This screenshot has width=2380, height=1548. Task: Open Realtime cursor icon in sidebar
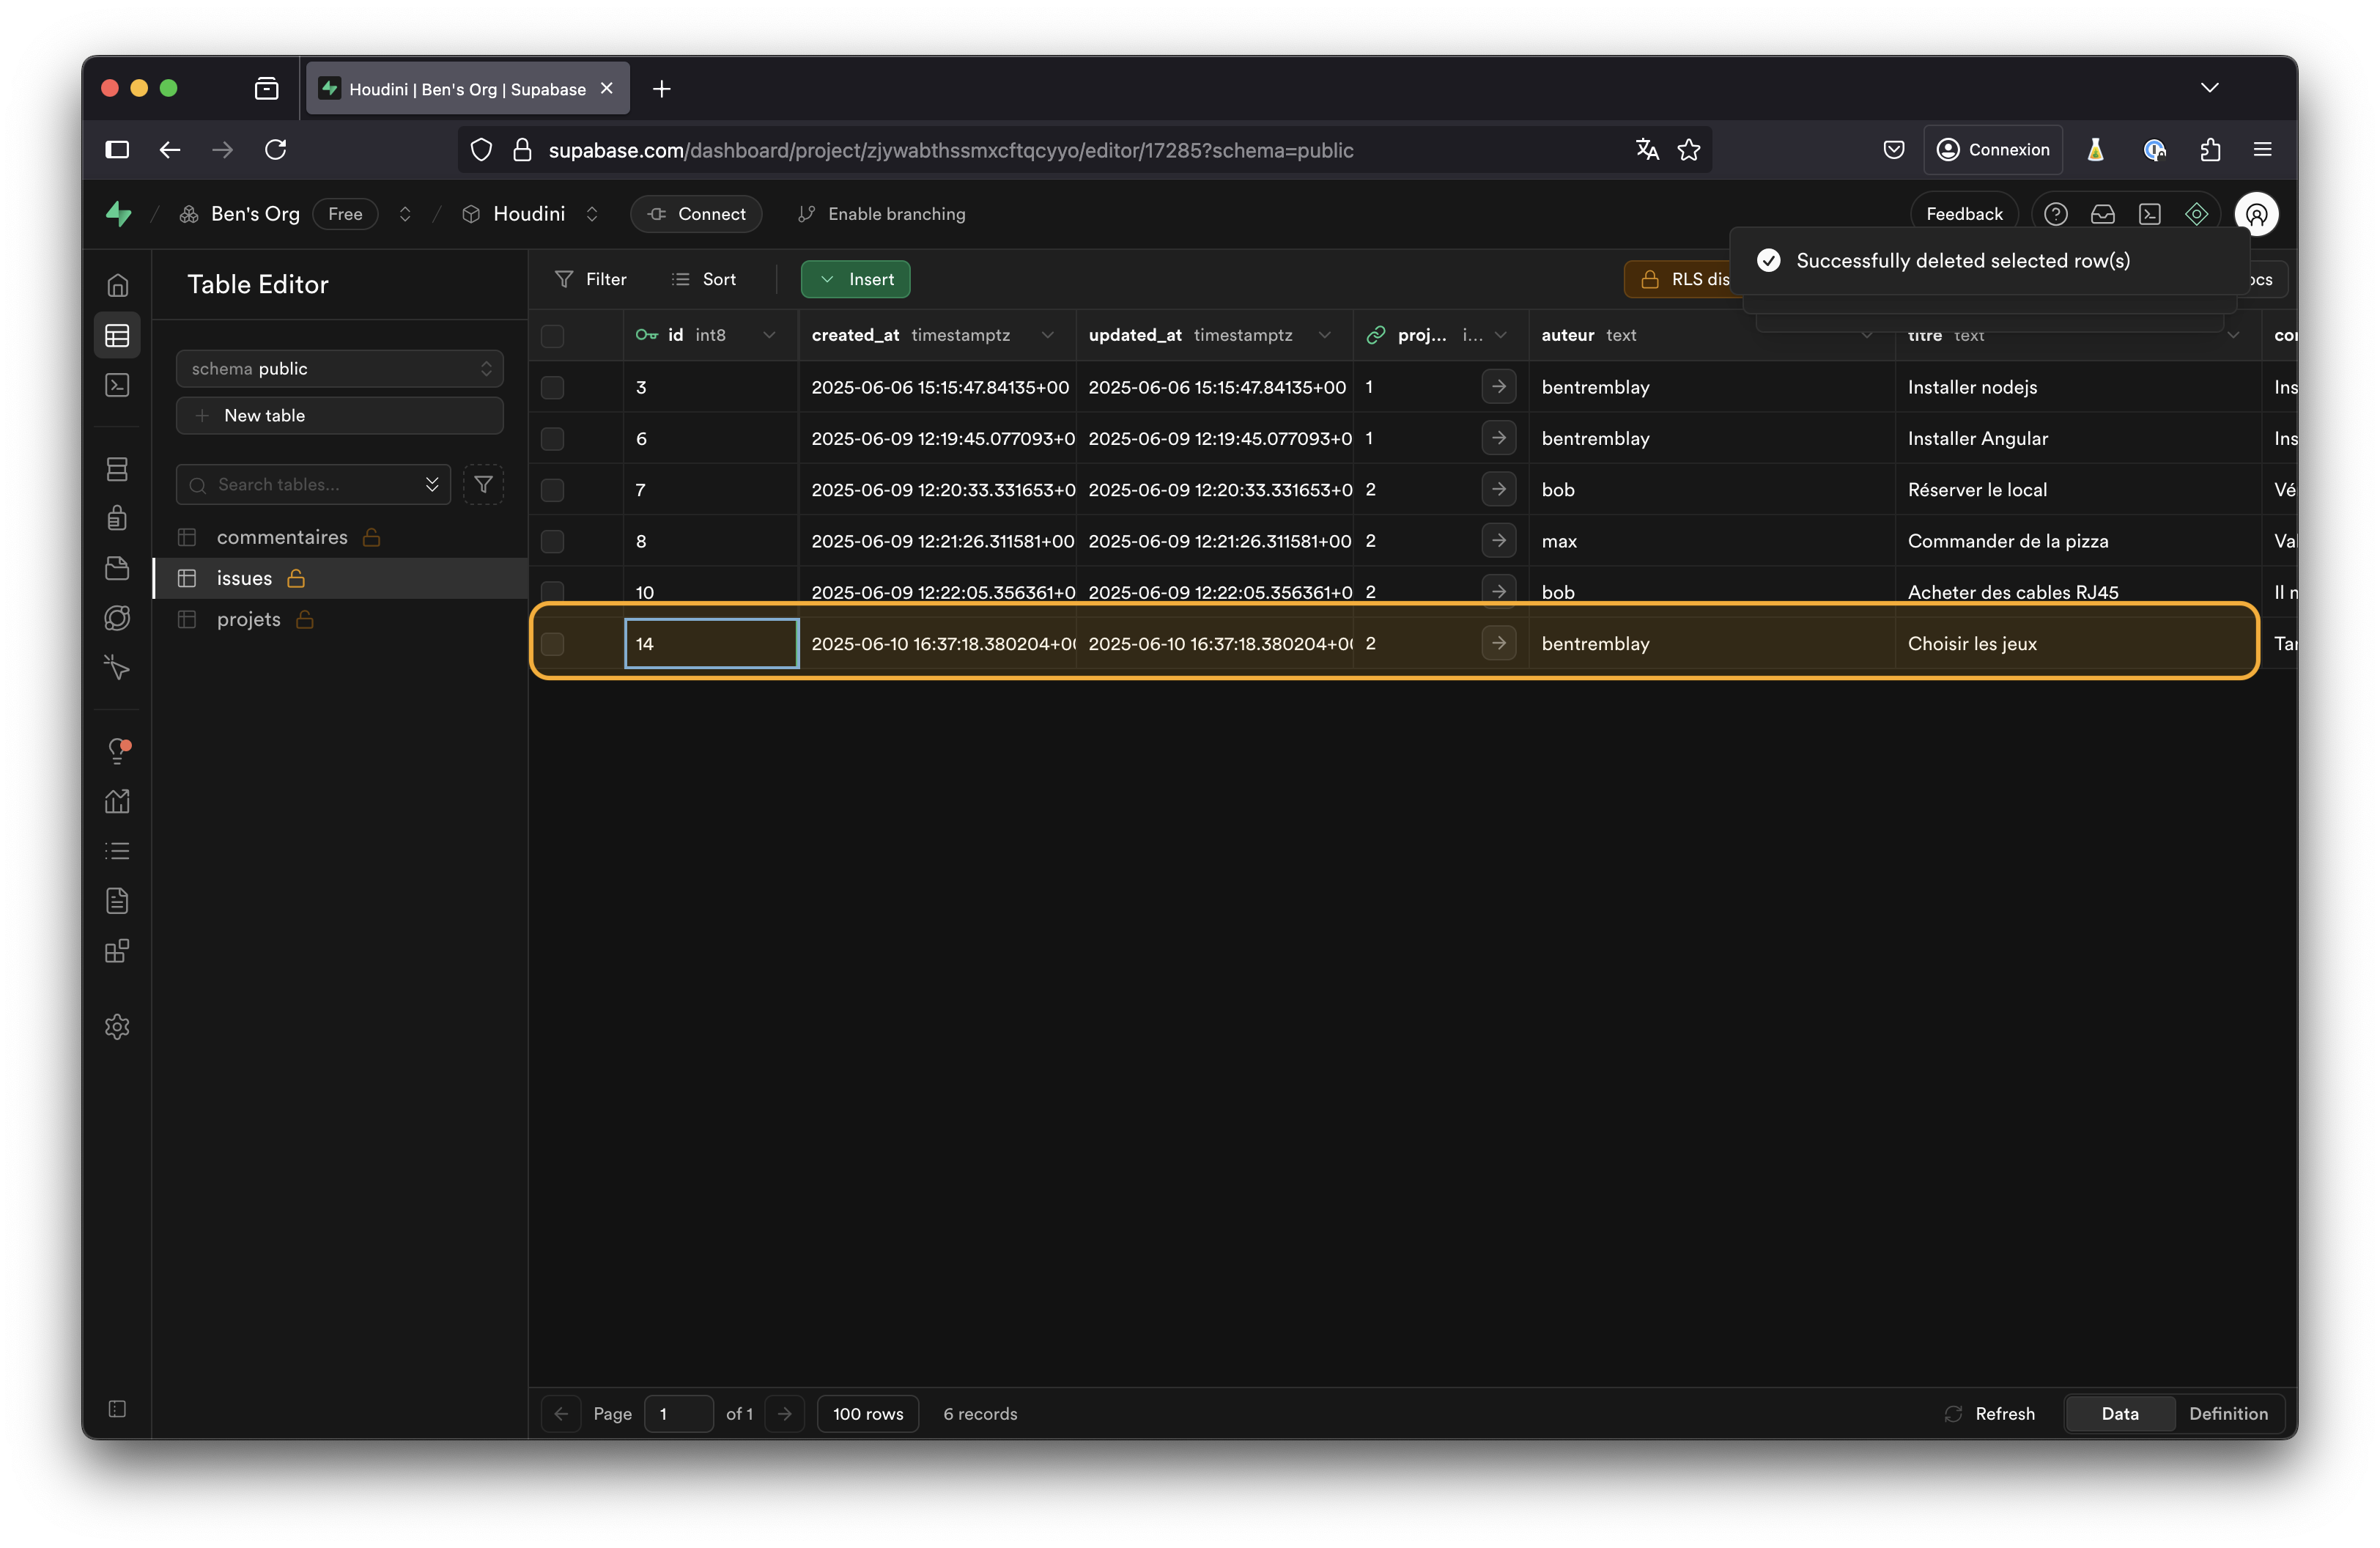pos(117,667)
